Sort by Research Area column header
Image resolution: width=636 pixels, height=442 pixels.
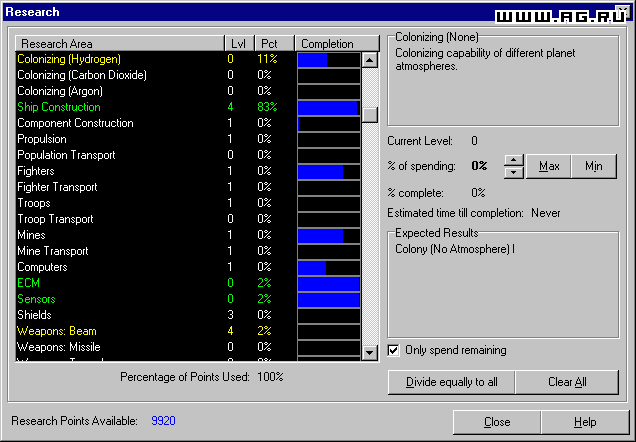tap(120, 43)
